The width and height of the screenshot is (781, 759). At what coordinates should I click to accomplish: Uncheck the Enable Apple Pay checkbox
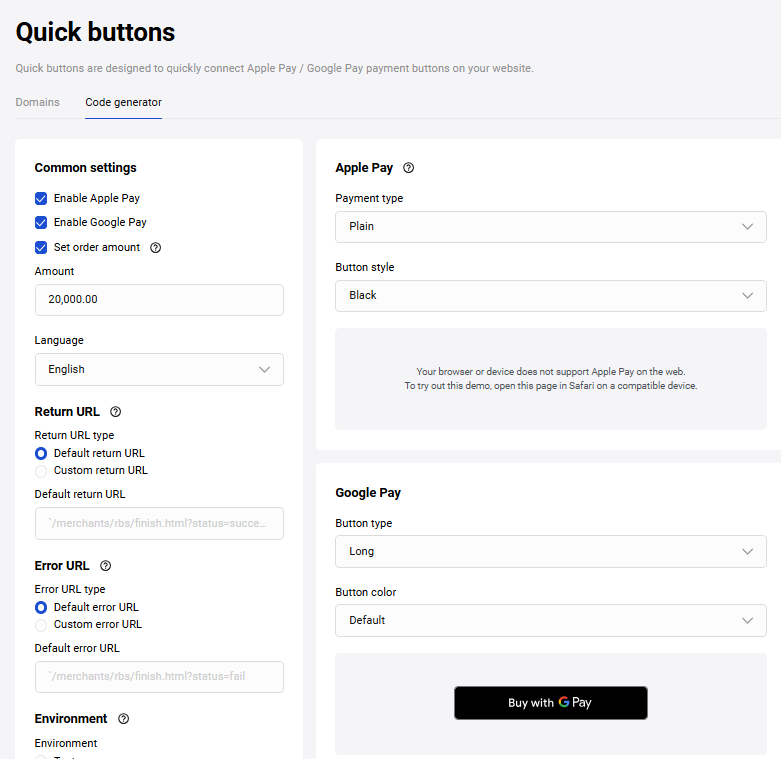[x=41, y=199]
